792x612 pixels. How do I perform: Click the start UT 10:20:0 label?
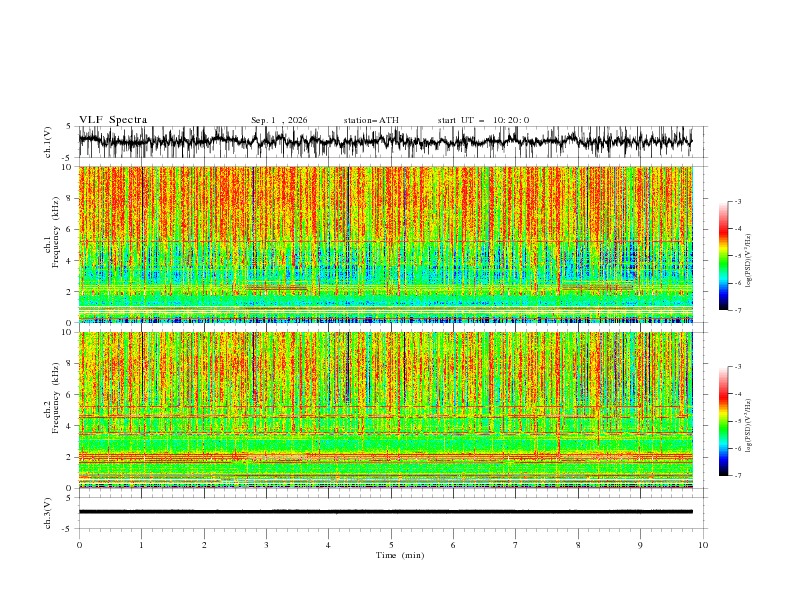[x=483, y=120]
